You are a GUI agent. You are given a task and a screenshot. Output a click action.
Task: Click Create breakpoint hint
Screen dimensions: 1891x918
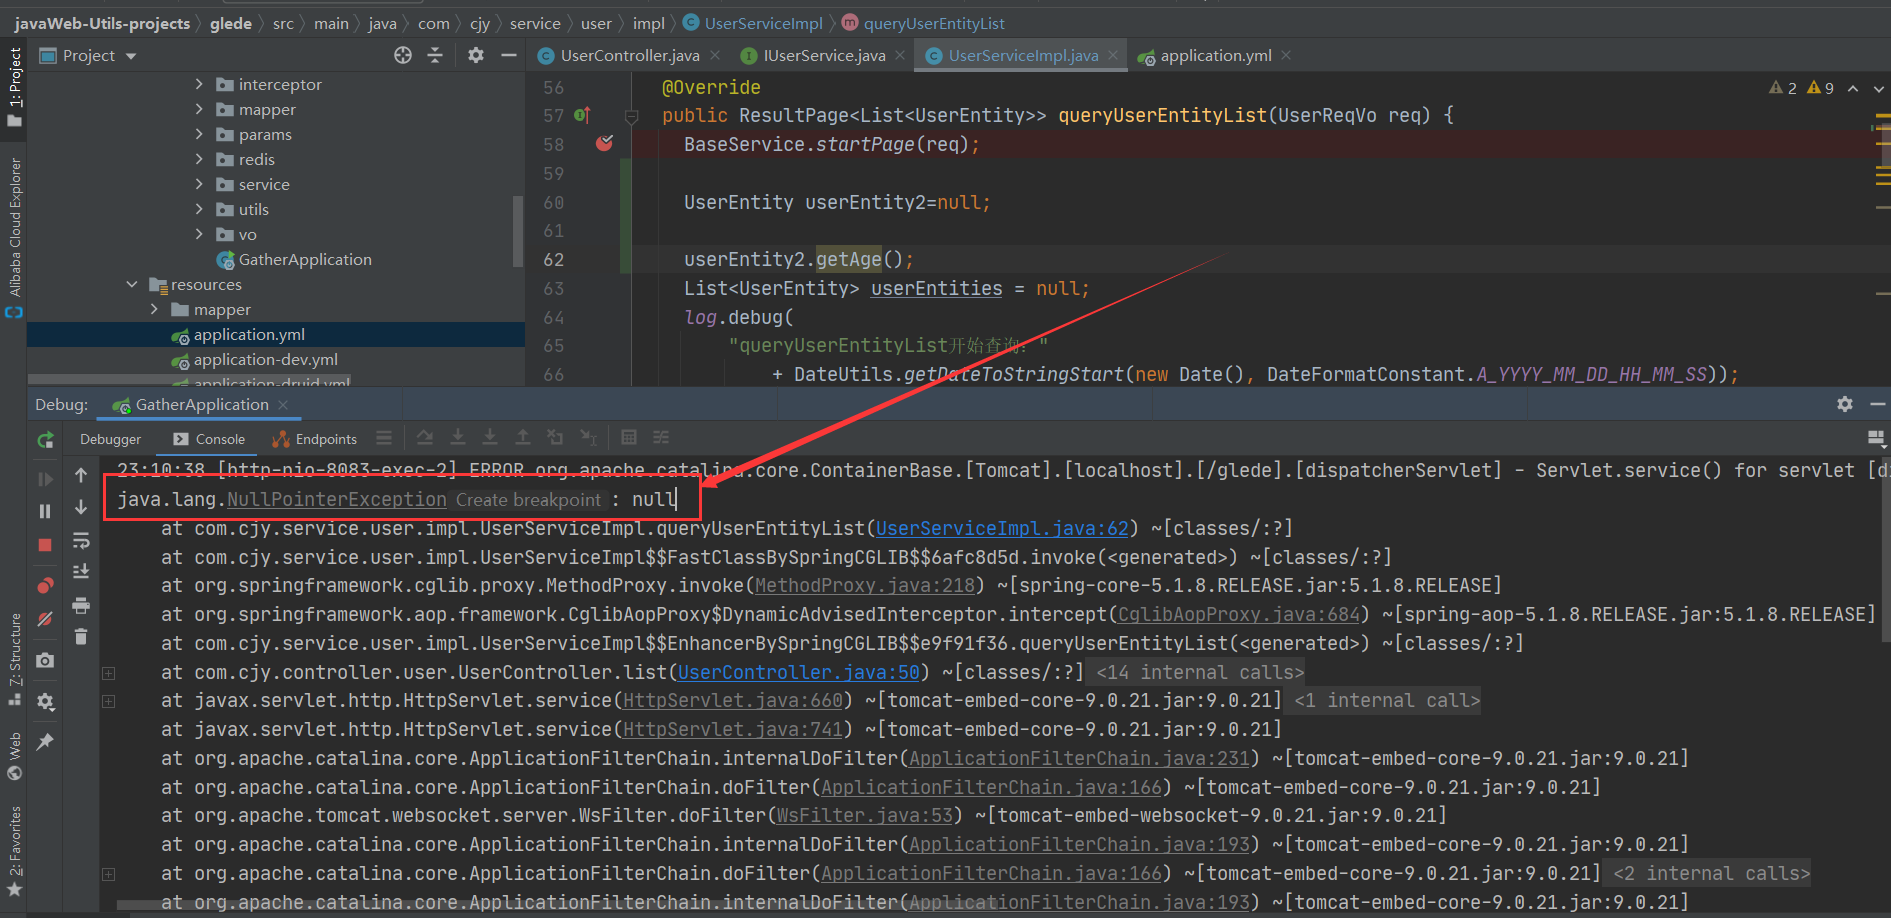pos(529,500)
